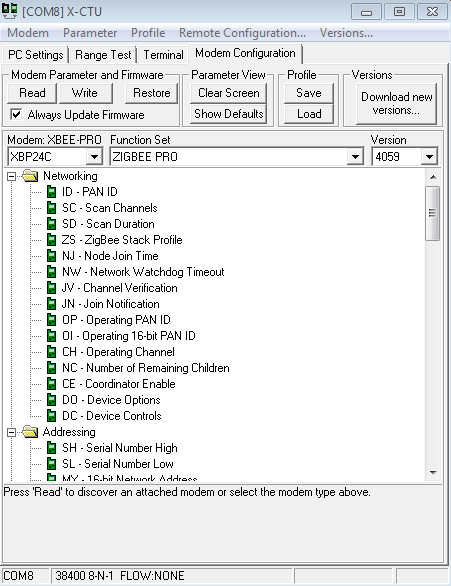451x586 pixels.
Task: Click the green icon beside NJ - Node Join Time
Action: point(51,256)
